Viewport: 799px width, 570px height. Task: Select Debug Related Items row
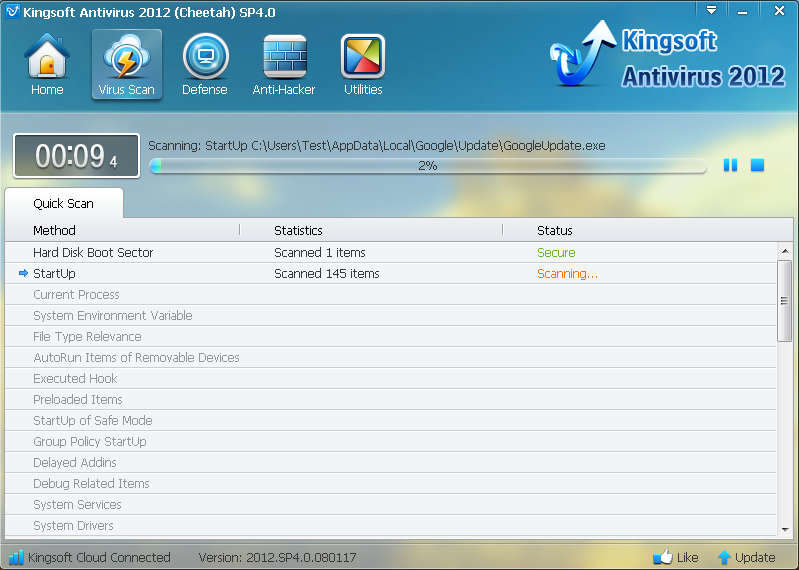click(x=391, y=483)
